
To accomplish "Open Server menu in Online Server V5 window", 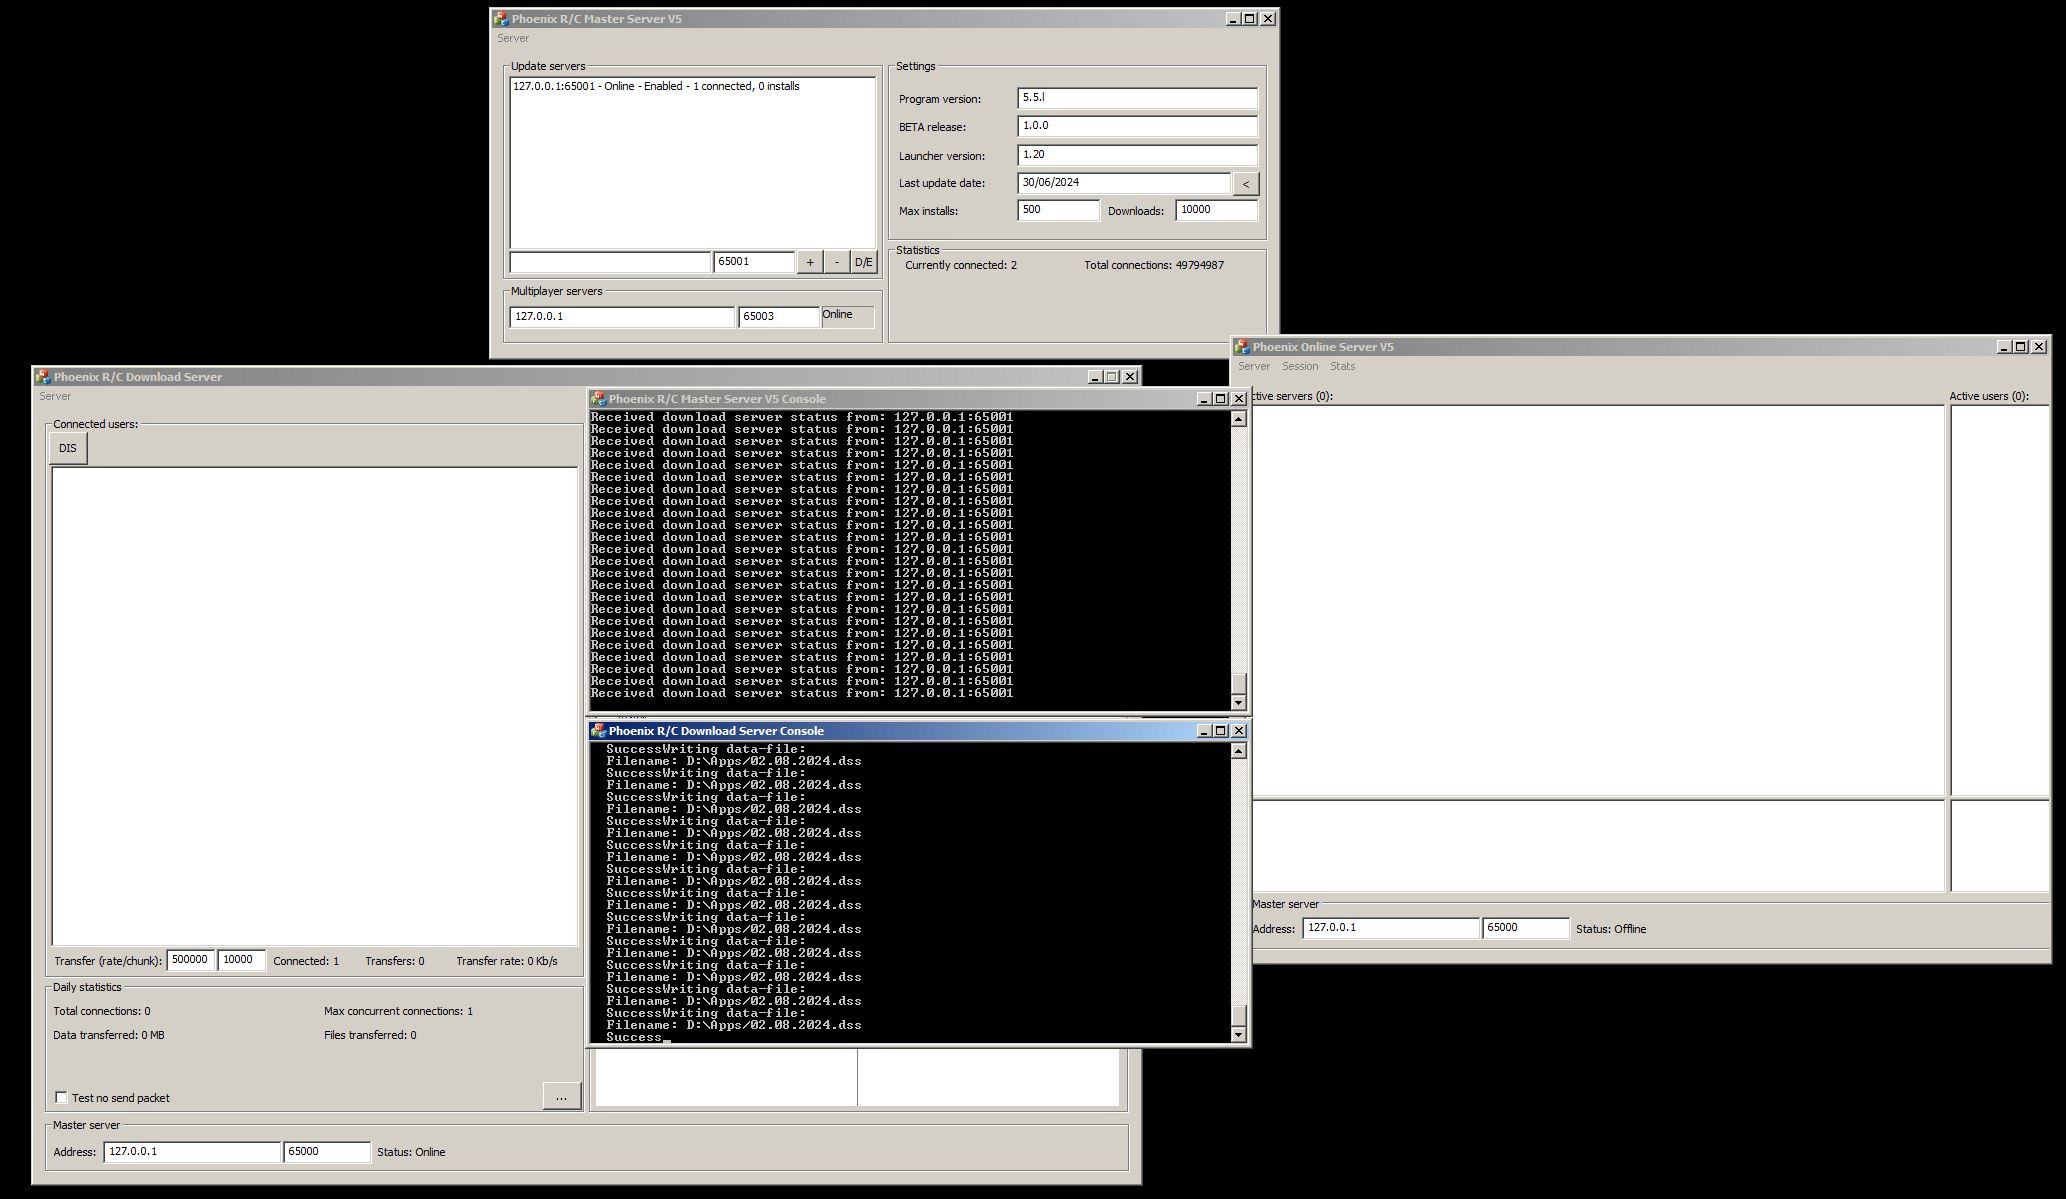I will pos(1254,366).
